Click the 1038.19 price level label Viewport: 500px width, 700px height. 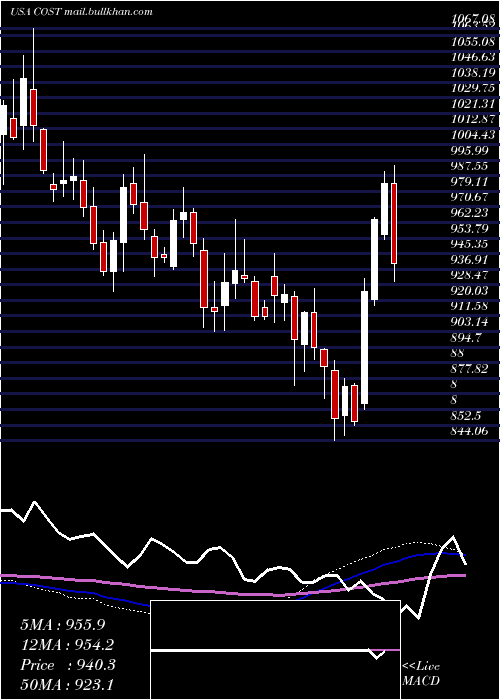pyautogui.click(x=473, y=73)
